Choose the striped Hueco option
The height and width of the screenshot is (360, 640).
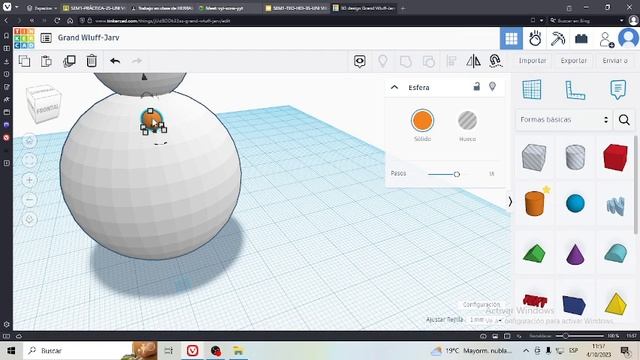[x=467, y=121]
